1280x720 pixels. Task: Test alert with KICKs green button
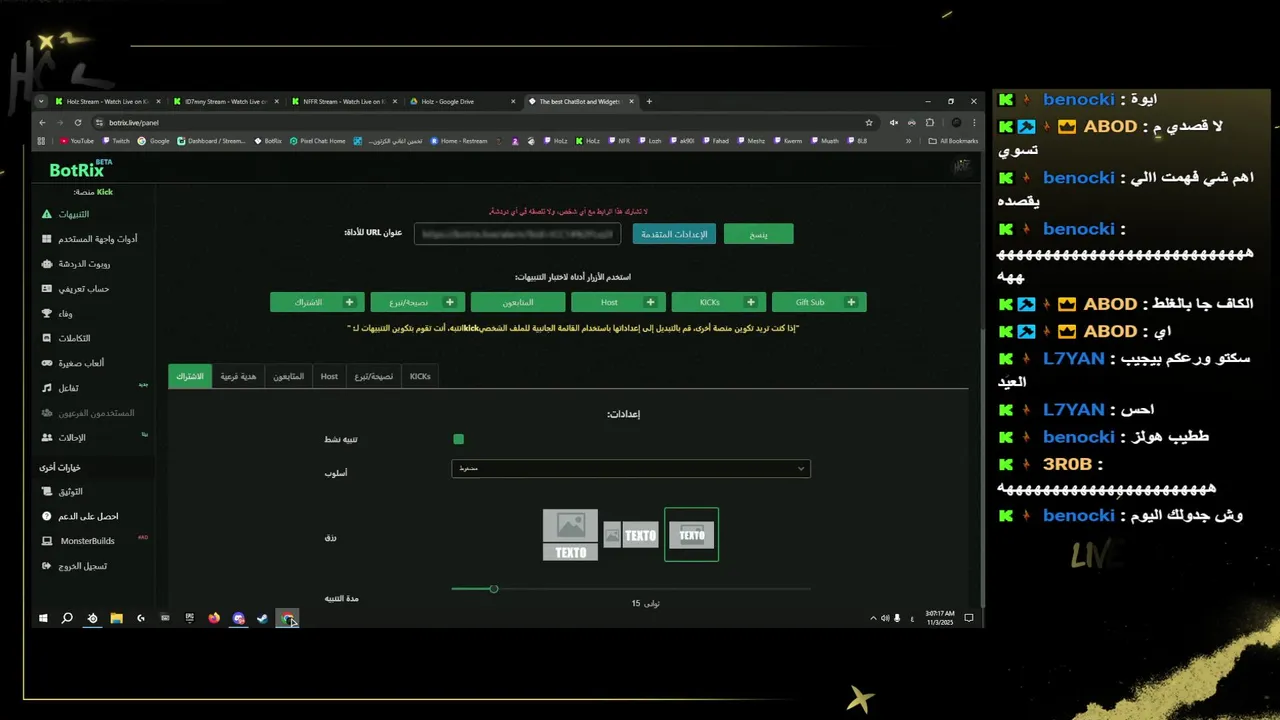click(719, 302)
